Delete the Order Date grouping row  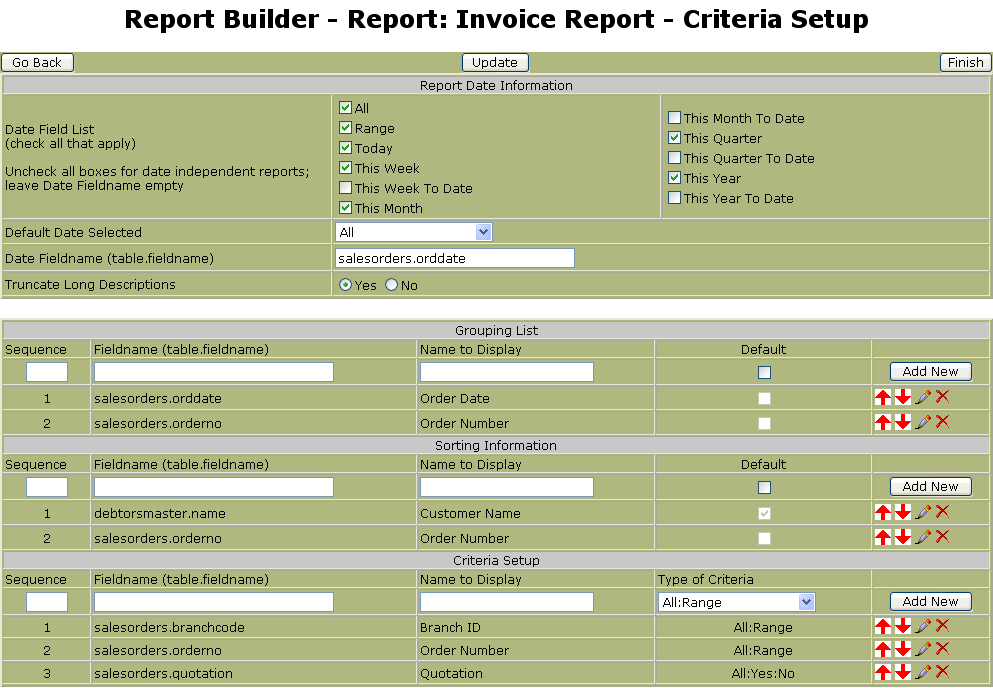click(x=942, y=398)
